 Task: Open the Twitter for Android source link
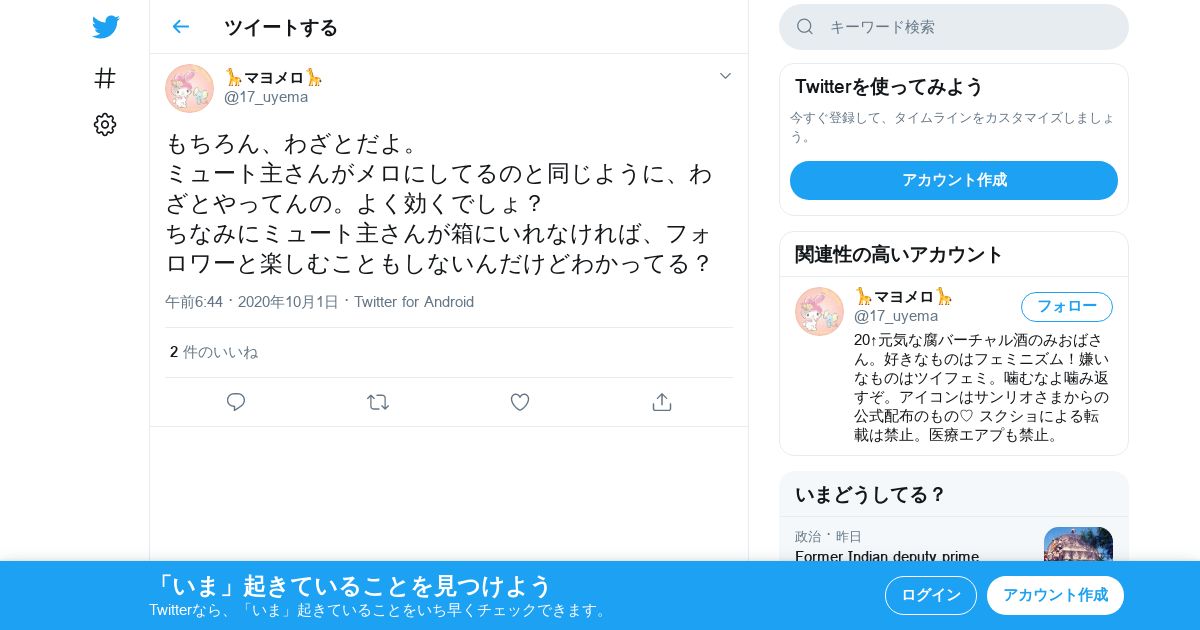click(x=414, y=302)
